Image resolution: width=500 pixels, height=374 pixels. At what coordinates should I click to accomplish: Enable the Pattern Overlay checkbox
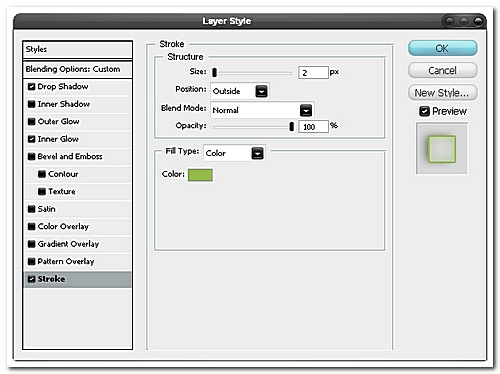coord(31,261)
